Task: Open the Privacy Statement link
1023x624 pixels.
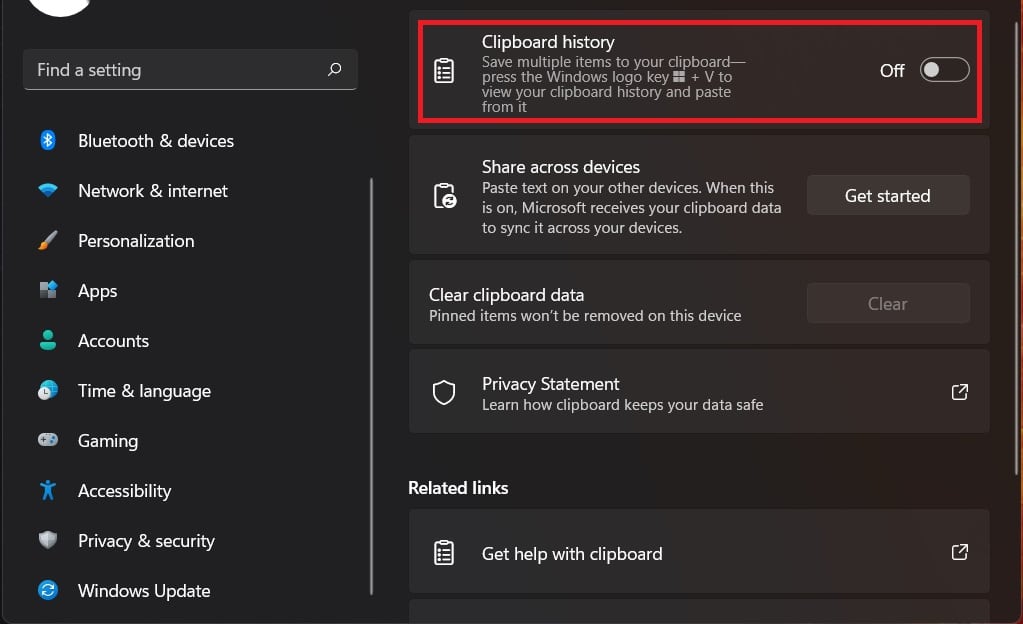Action: [699, 392]
